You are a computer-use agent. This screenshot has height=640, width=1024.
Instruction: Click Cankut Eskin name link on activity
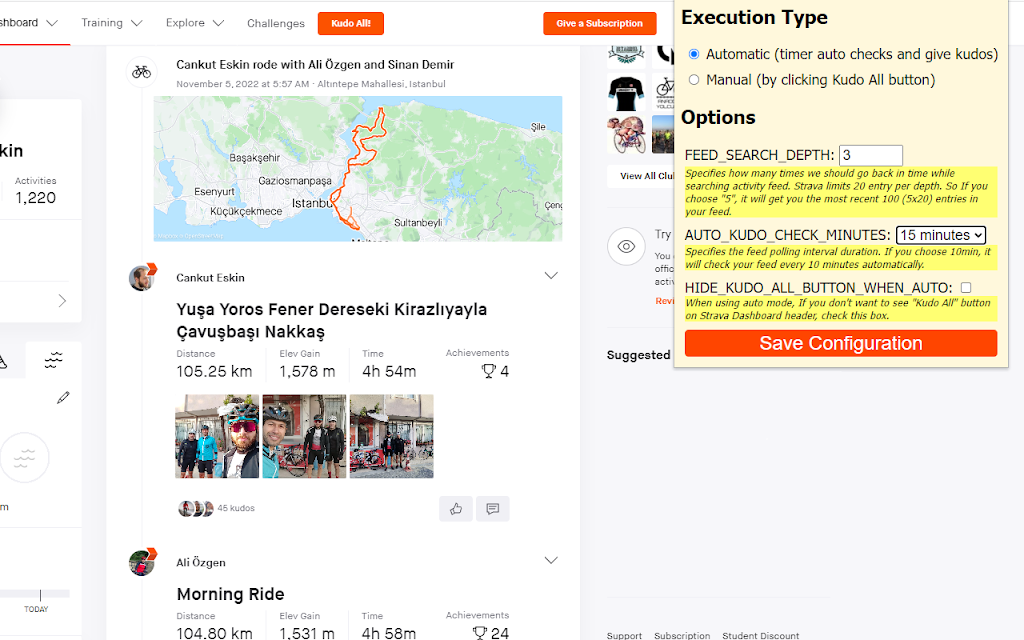coord(210,278)
